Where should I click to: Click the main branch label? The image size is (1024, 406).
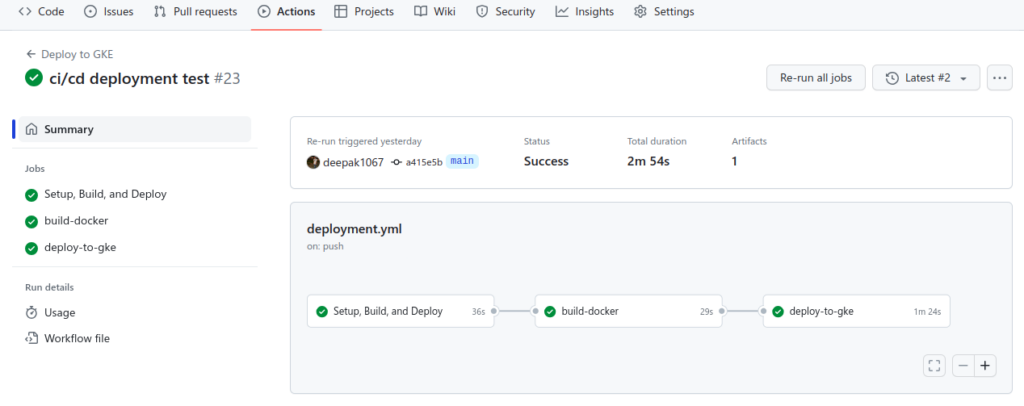pyautogui.click(x=462, y=161)
